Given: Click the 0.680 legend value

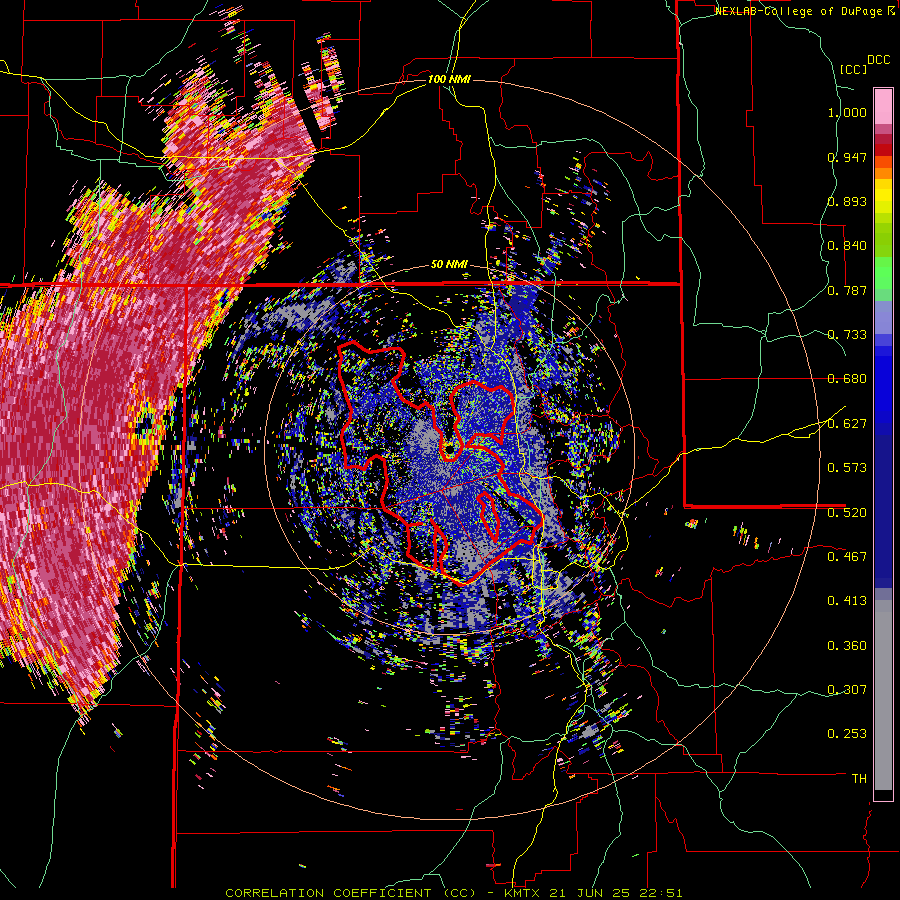Looking at the screenshot, I should (847, 379).
